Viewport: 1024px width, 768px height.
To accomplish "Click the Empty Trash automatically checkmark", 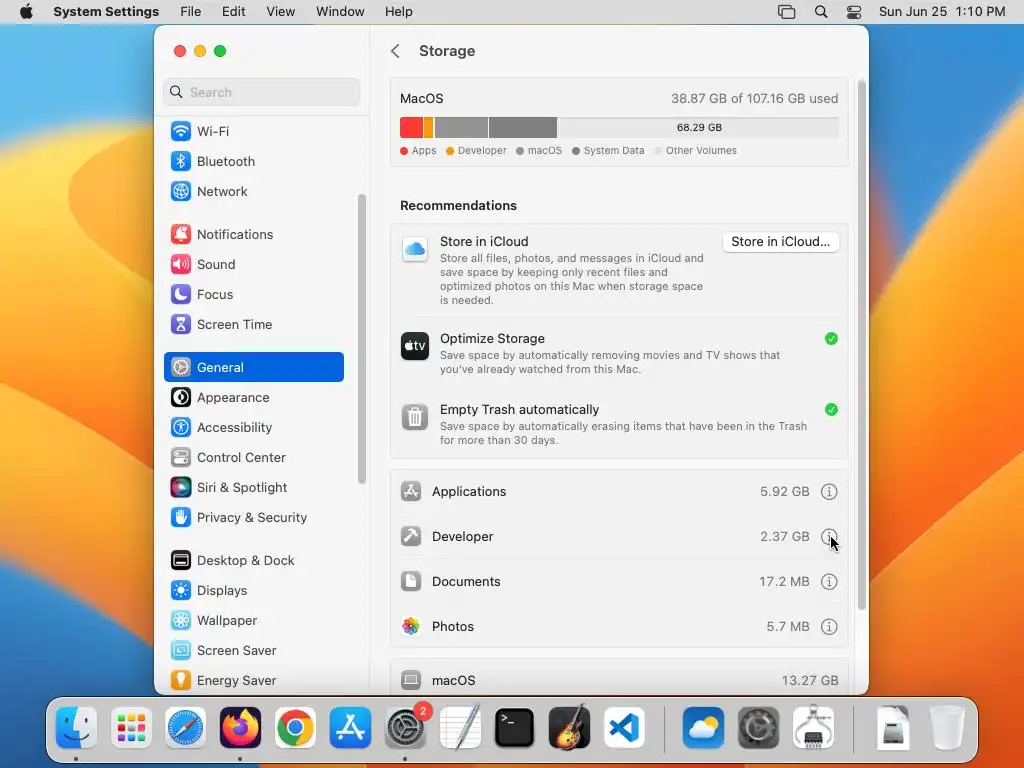I will [x=831, y=409].
